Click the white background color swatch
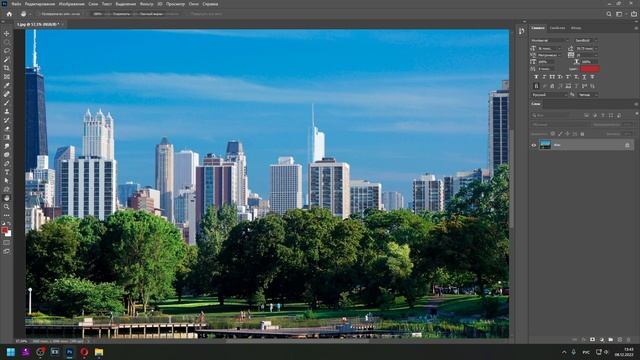The width and height of the screenshot is (640, 360). tap(8, 233)
